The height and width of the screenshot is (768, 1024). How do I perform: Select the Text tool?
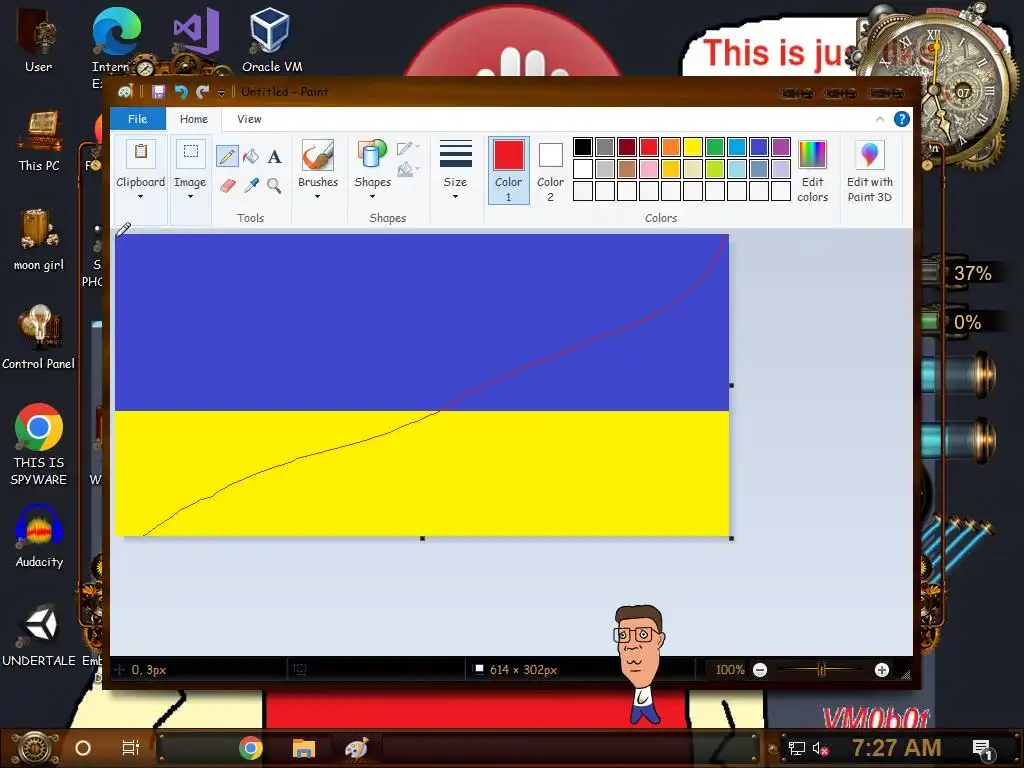(274, 156)
